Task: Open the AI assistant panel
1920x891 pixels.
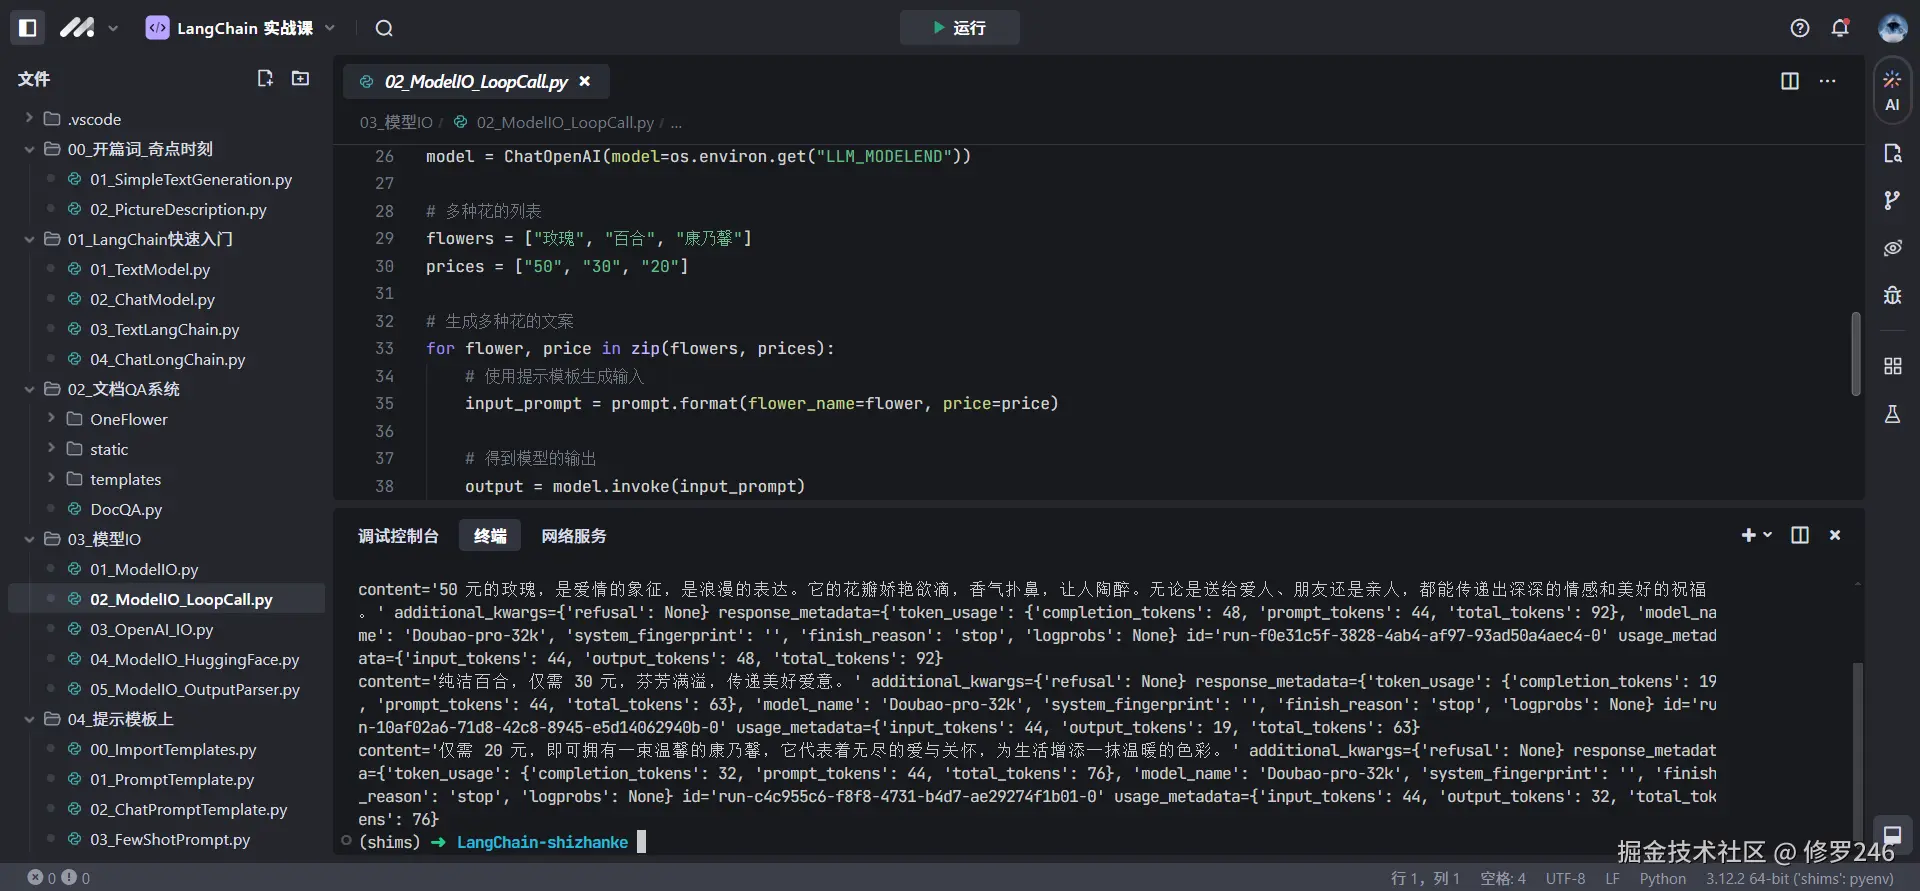Action: (1892, 91)
